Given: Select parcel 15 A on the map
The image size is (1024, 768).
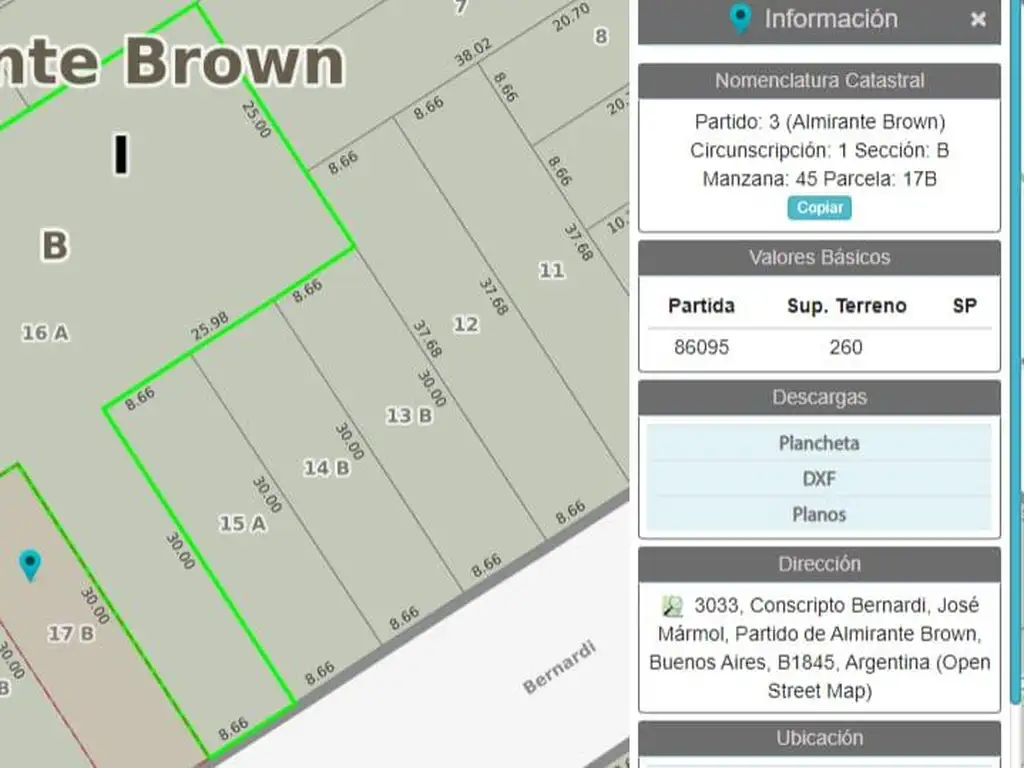Looking at the screenshot, I should [243, 523].
